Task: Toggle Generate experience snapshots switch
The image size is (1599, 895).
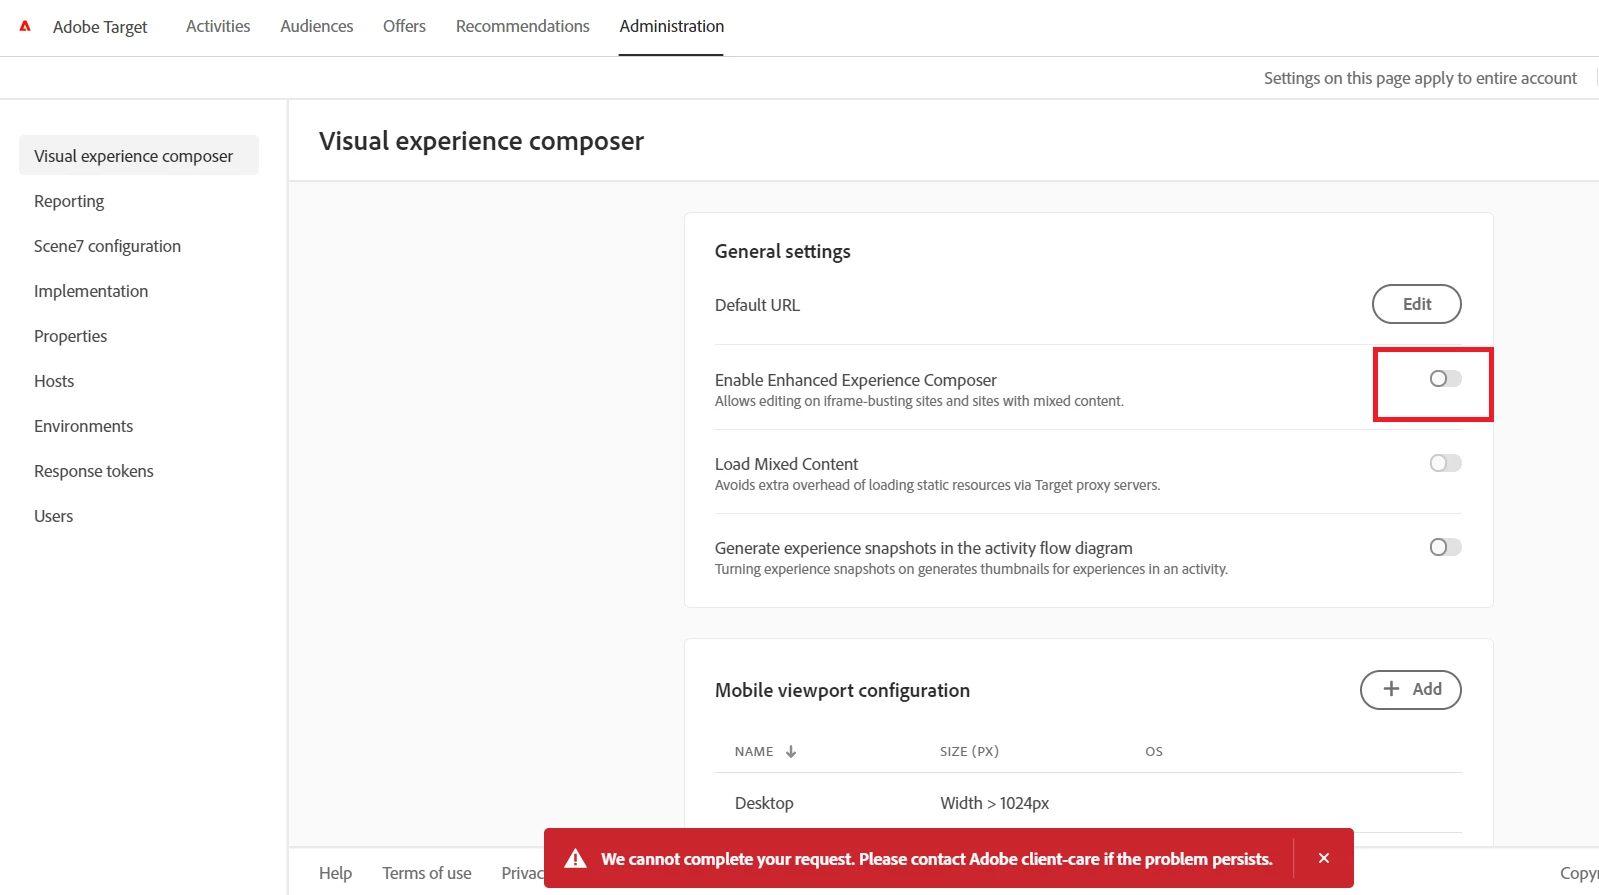Action: 1445,547
